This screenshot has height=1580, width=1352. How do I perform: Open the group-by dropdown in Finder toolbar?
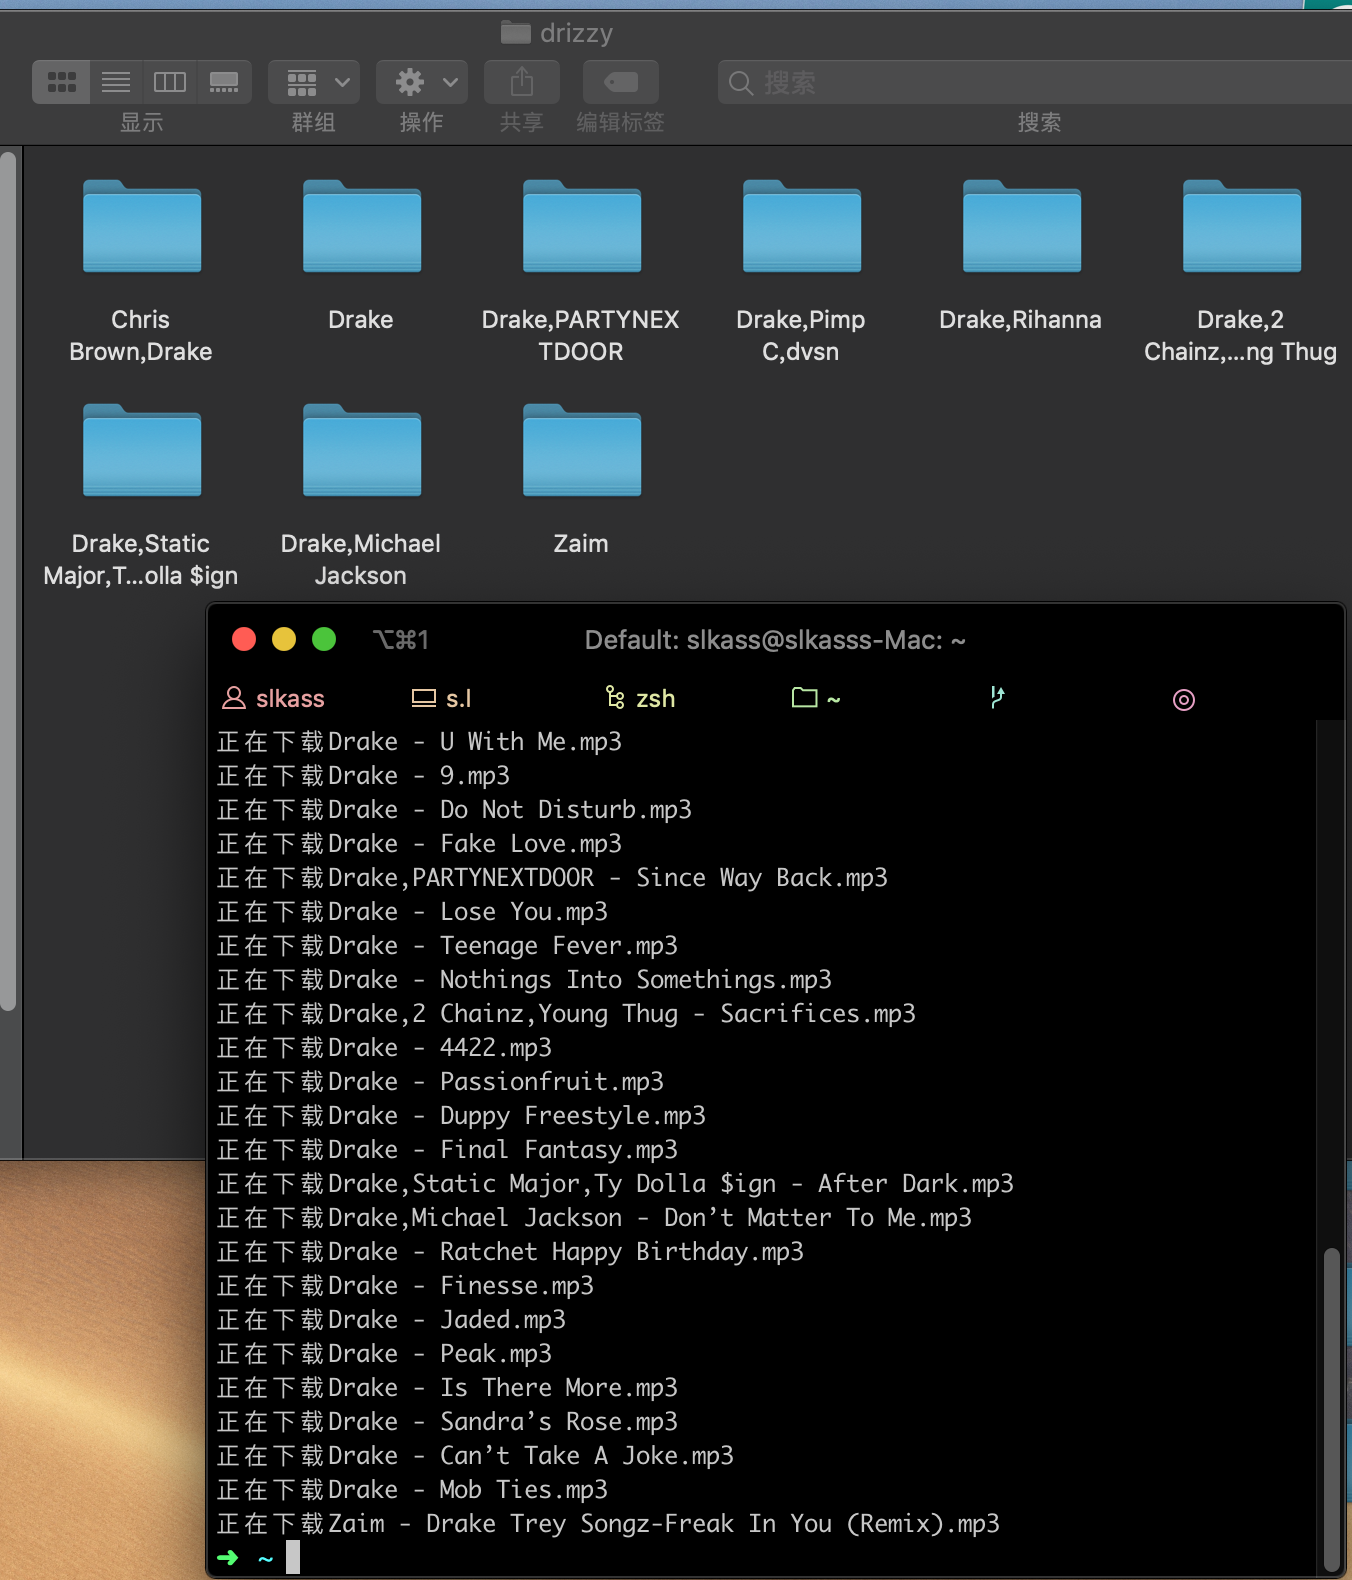pyautogui.click(x=314, y=82)
